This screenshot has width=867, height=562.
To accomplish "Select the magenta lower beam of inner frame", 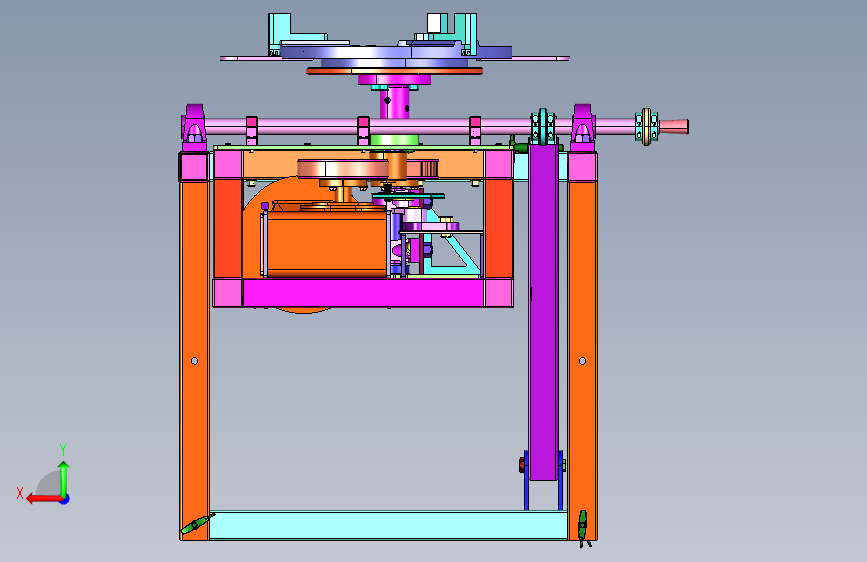I will (x=363, y=293).
